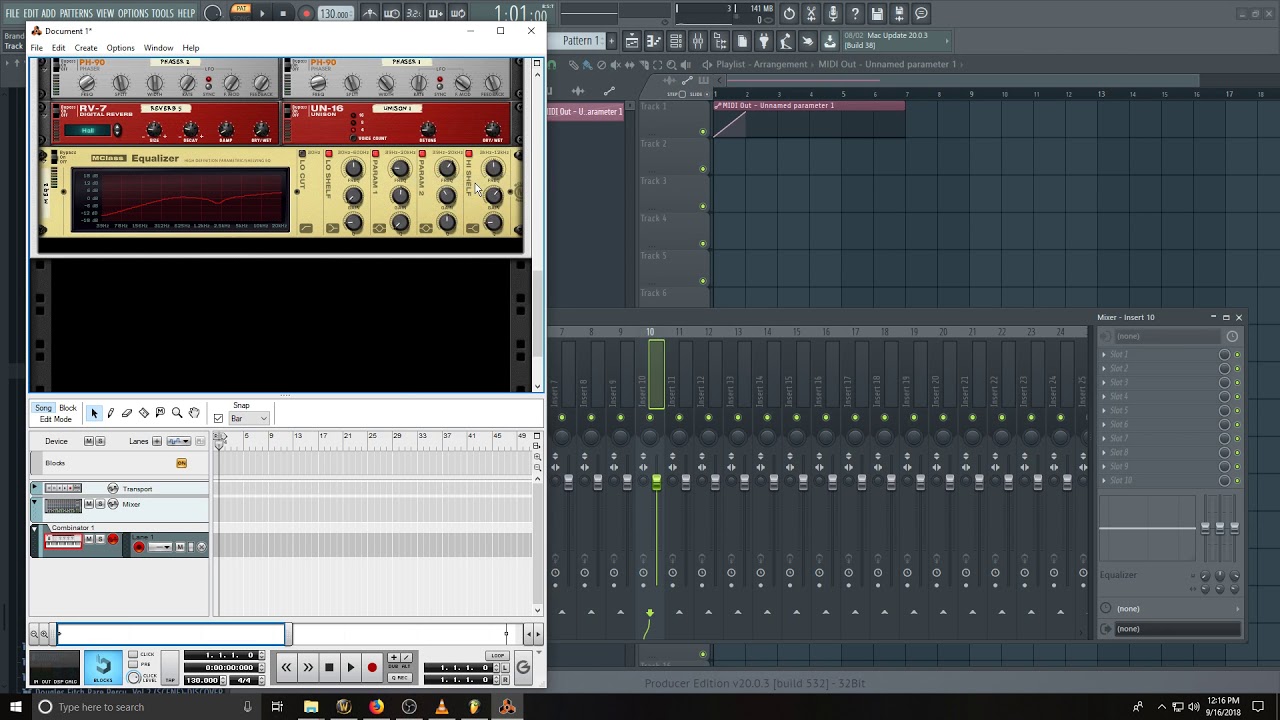This screenshot has height=720, width=1280.
Task: Open the FL Studio PATTERNS menu
Action: (x=76, y=13)
